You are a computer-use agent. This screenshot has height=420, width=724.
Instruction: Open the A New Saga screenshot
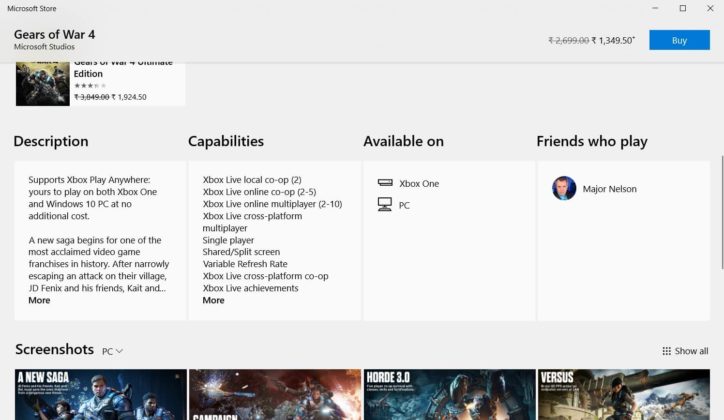tap(101, 394)
